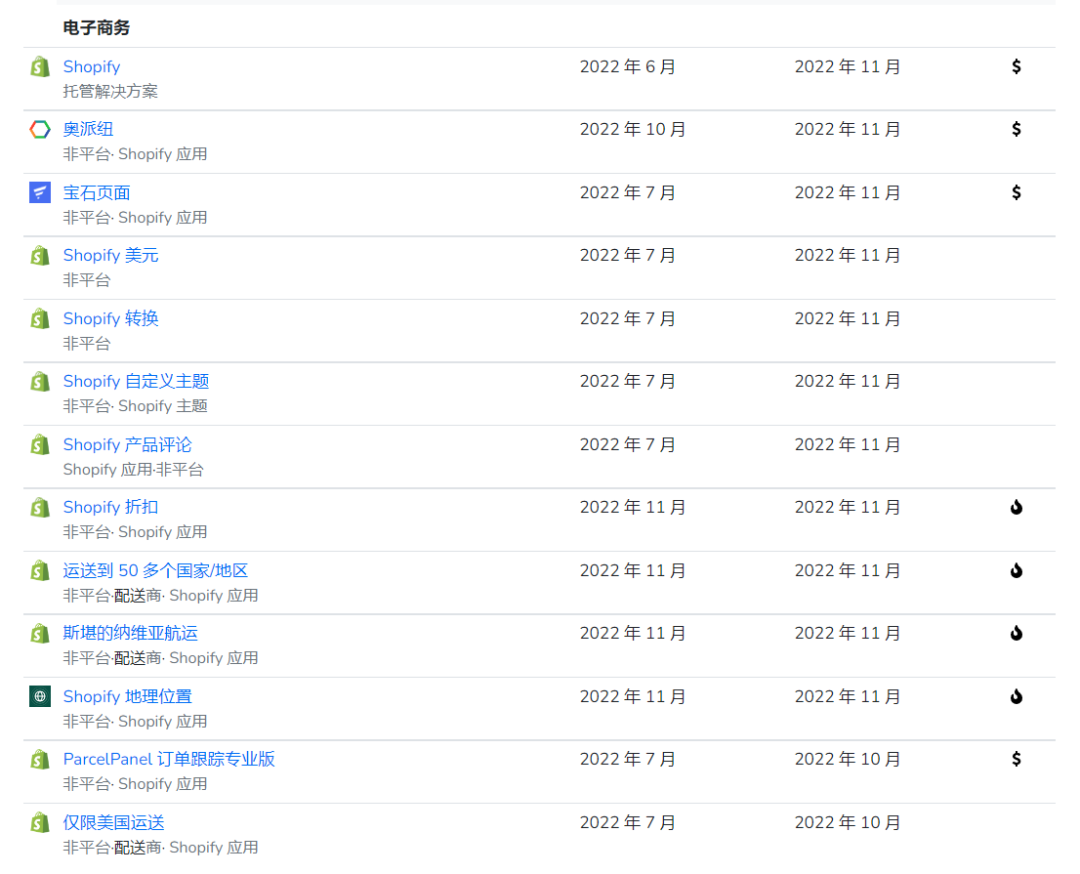1080x874 pixels.
Task: Click 2022 年 10 月 last-detected date for ParcelPanel
Action: click(847, 760)
